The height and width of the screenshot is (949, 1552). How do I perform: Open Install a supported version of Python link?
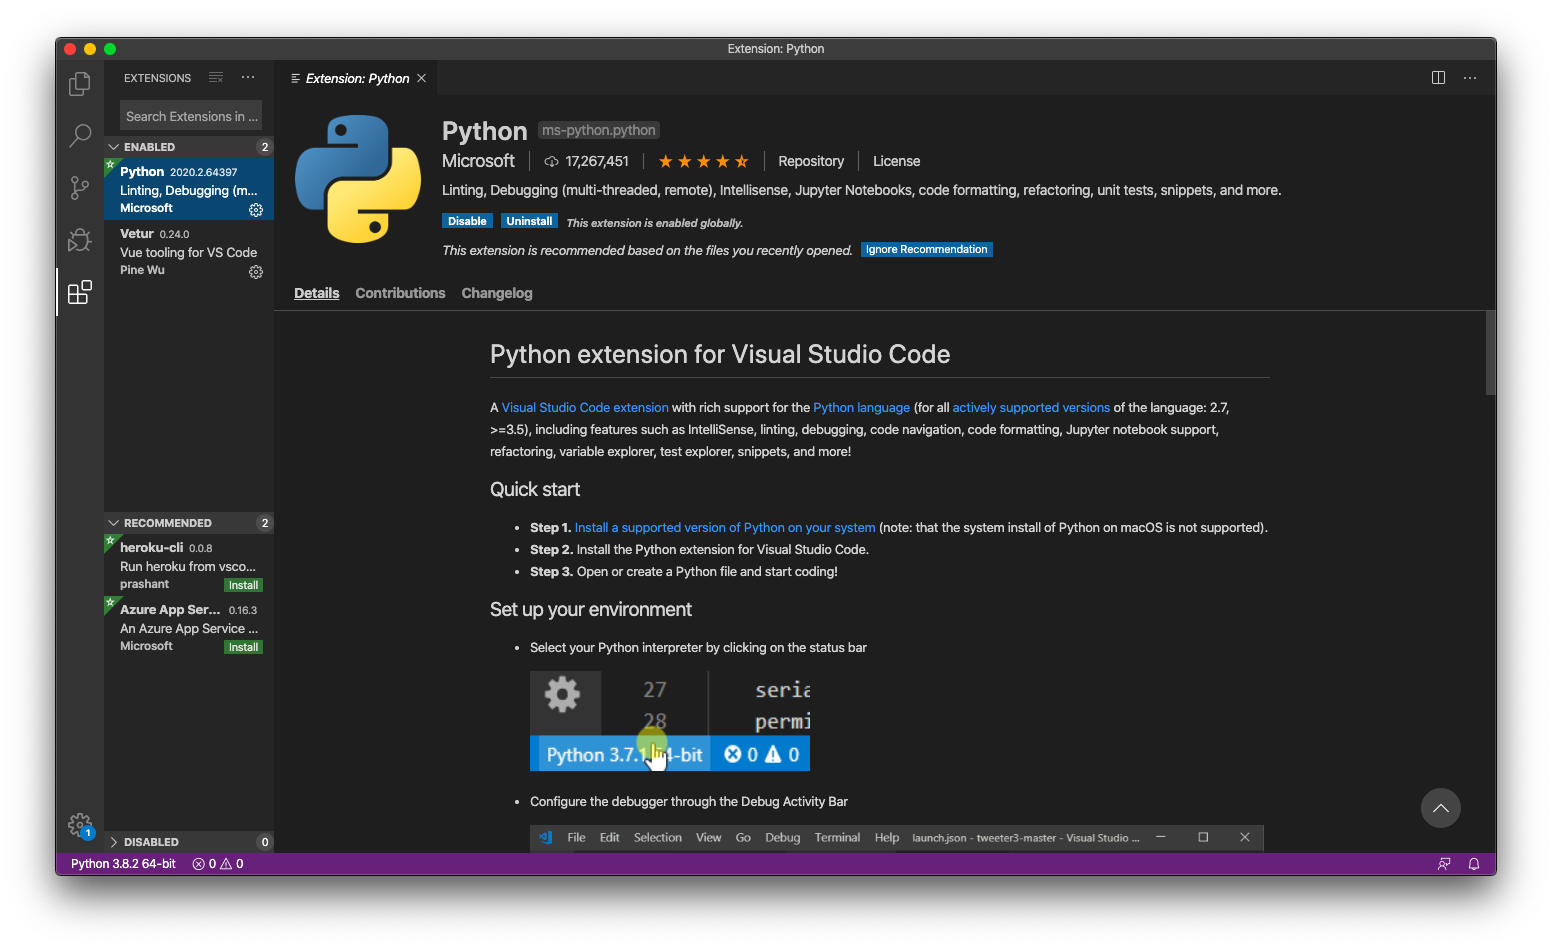coord(725,528)
